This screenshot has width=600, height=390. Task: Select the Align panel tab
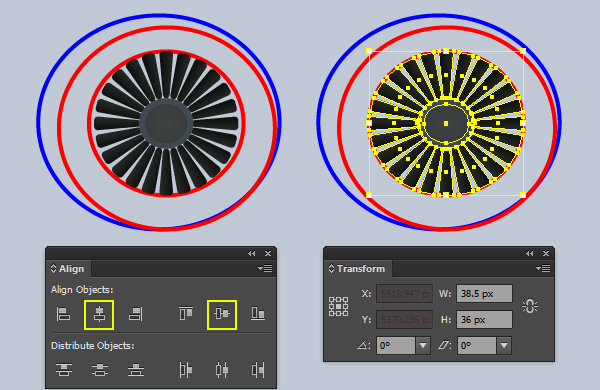[x=68, y=269]
